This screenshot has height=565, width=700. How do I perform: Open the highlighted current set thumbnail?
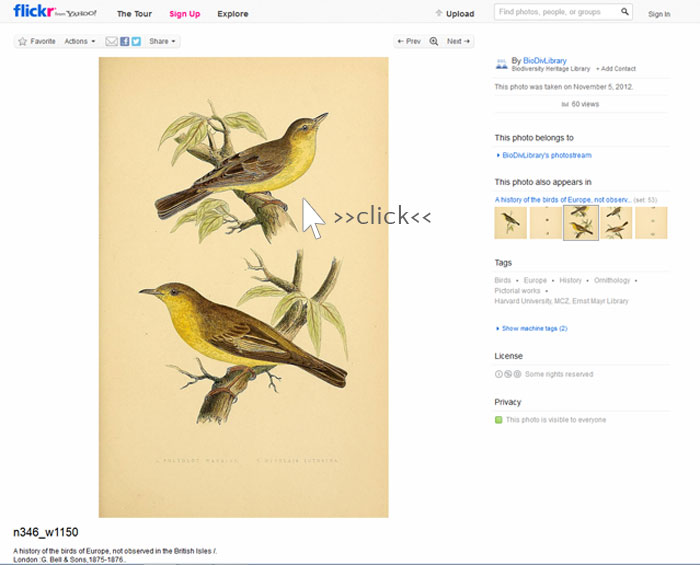(581, 223)
